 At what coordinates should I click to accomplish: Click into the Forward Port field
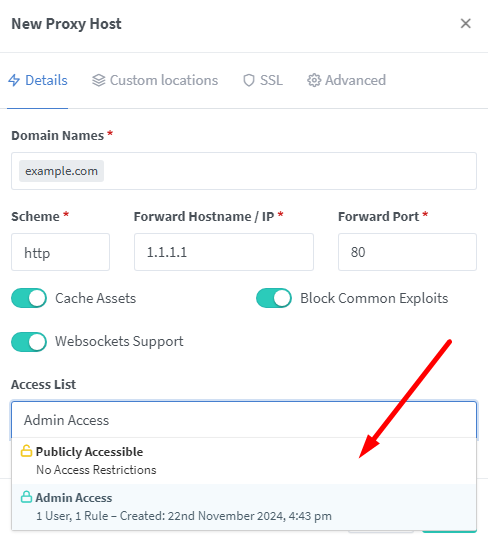click(408, 252)
